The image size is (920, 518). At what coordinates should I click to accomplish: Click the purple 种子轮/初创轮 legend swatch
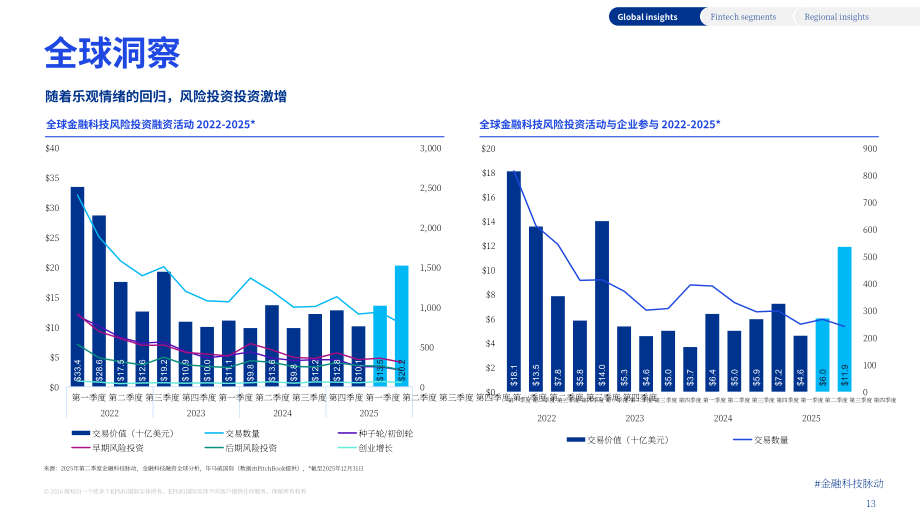(347, 434)
